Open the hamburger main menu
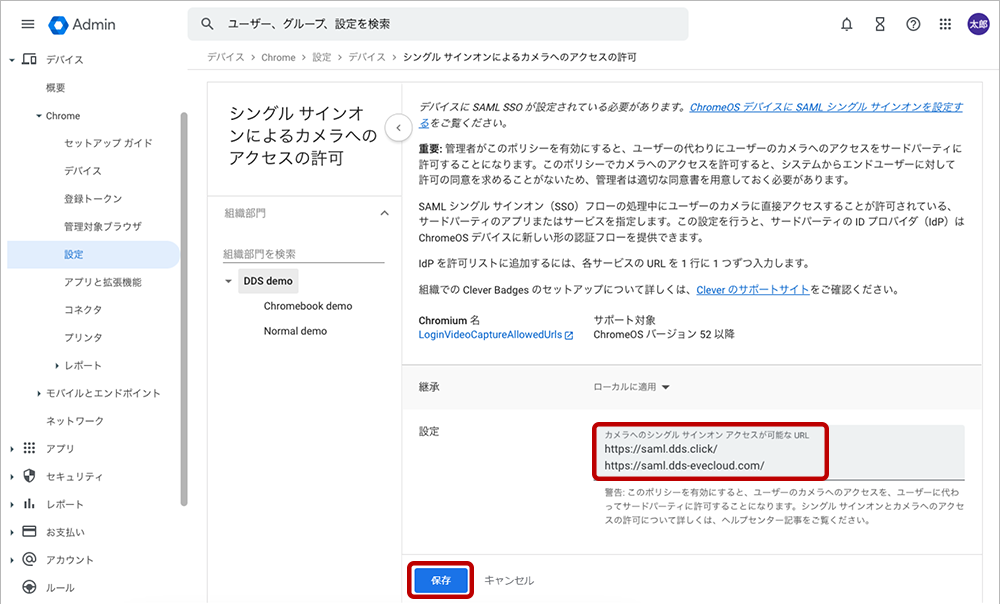 (x=27, y=24)
